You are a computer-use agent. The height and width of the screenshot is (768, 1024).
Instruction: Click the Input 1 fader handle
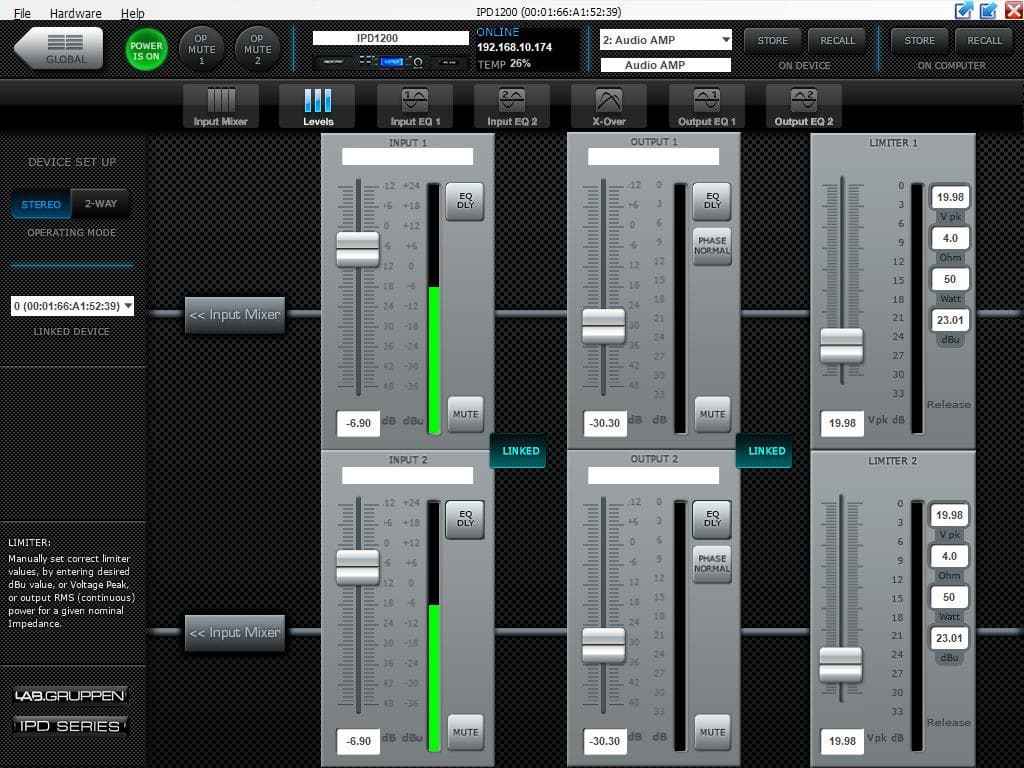pos(357,249)
